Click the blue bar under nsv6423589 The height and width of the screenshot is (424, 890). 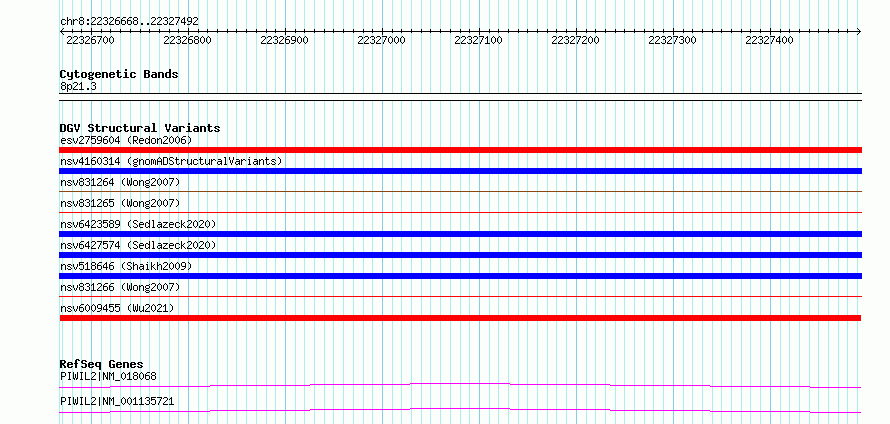tap(460, 234)
